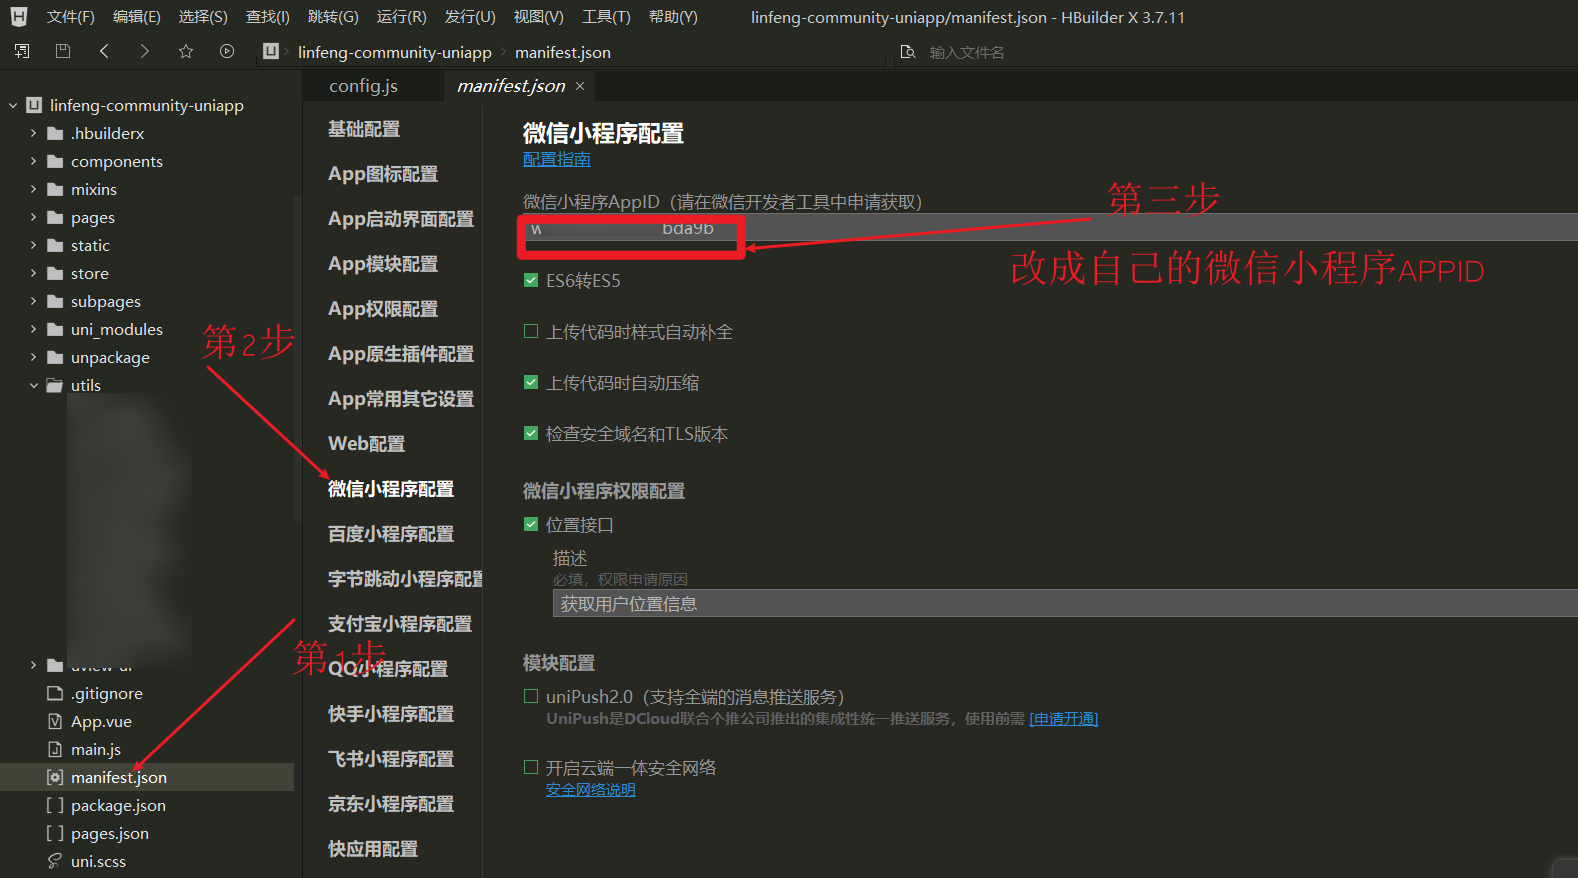Viewport: 1578px width, 878px height.
Task: Expand the mixins folder chevron
Action: click(x=33, y=189)
